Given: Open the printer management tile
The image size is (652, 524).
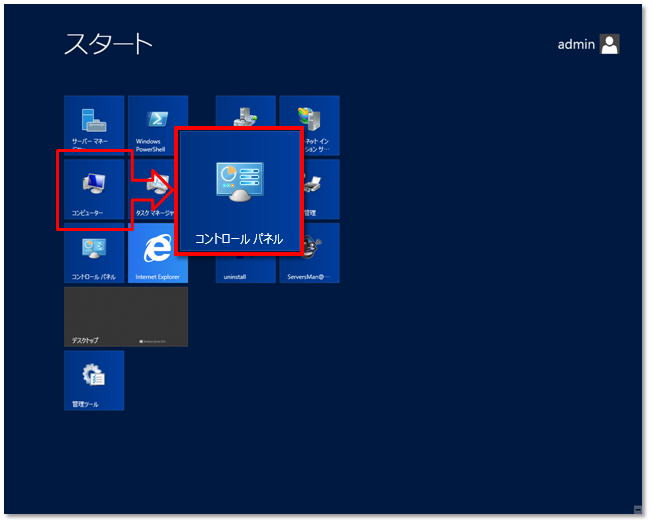Looking at the screenshot, I should click(x=320, y=189).
